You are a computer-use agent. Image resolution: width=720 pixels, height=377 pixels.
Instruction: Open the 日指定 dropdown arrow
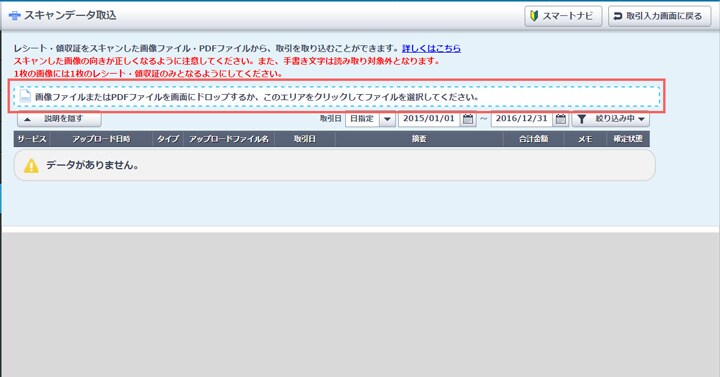pos(387,119)
